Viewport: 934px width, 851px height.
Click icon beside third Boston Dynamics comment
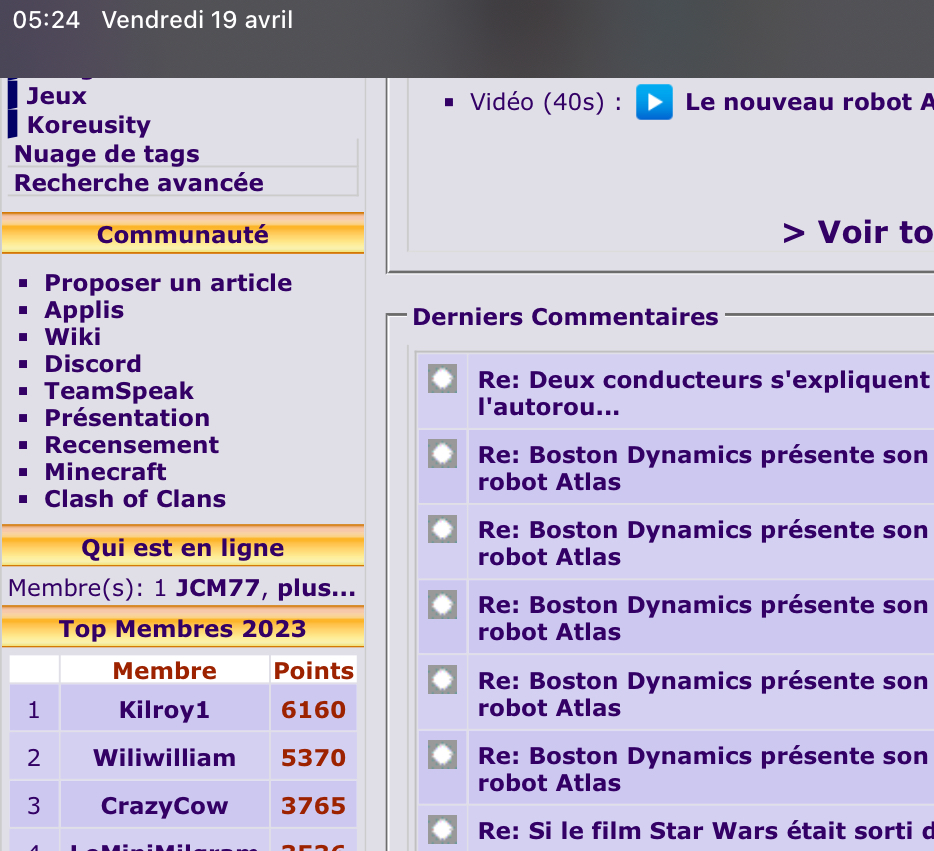pyautogui.click(x=442, y=604)
